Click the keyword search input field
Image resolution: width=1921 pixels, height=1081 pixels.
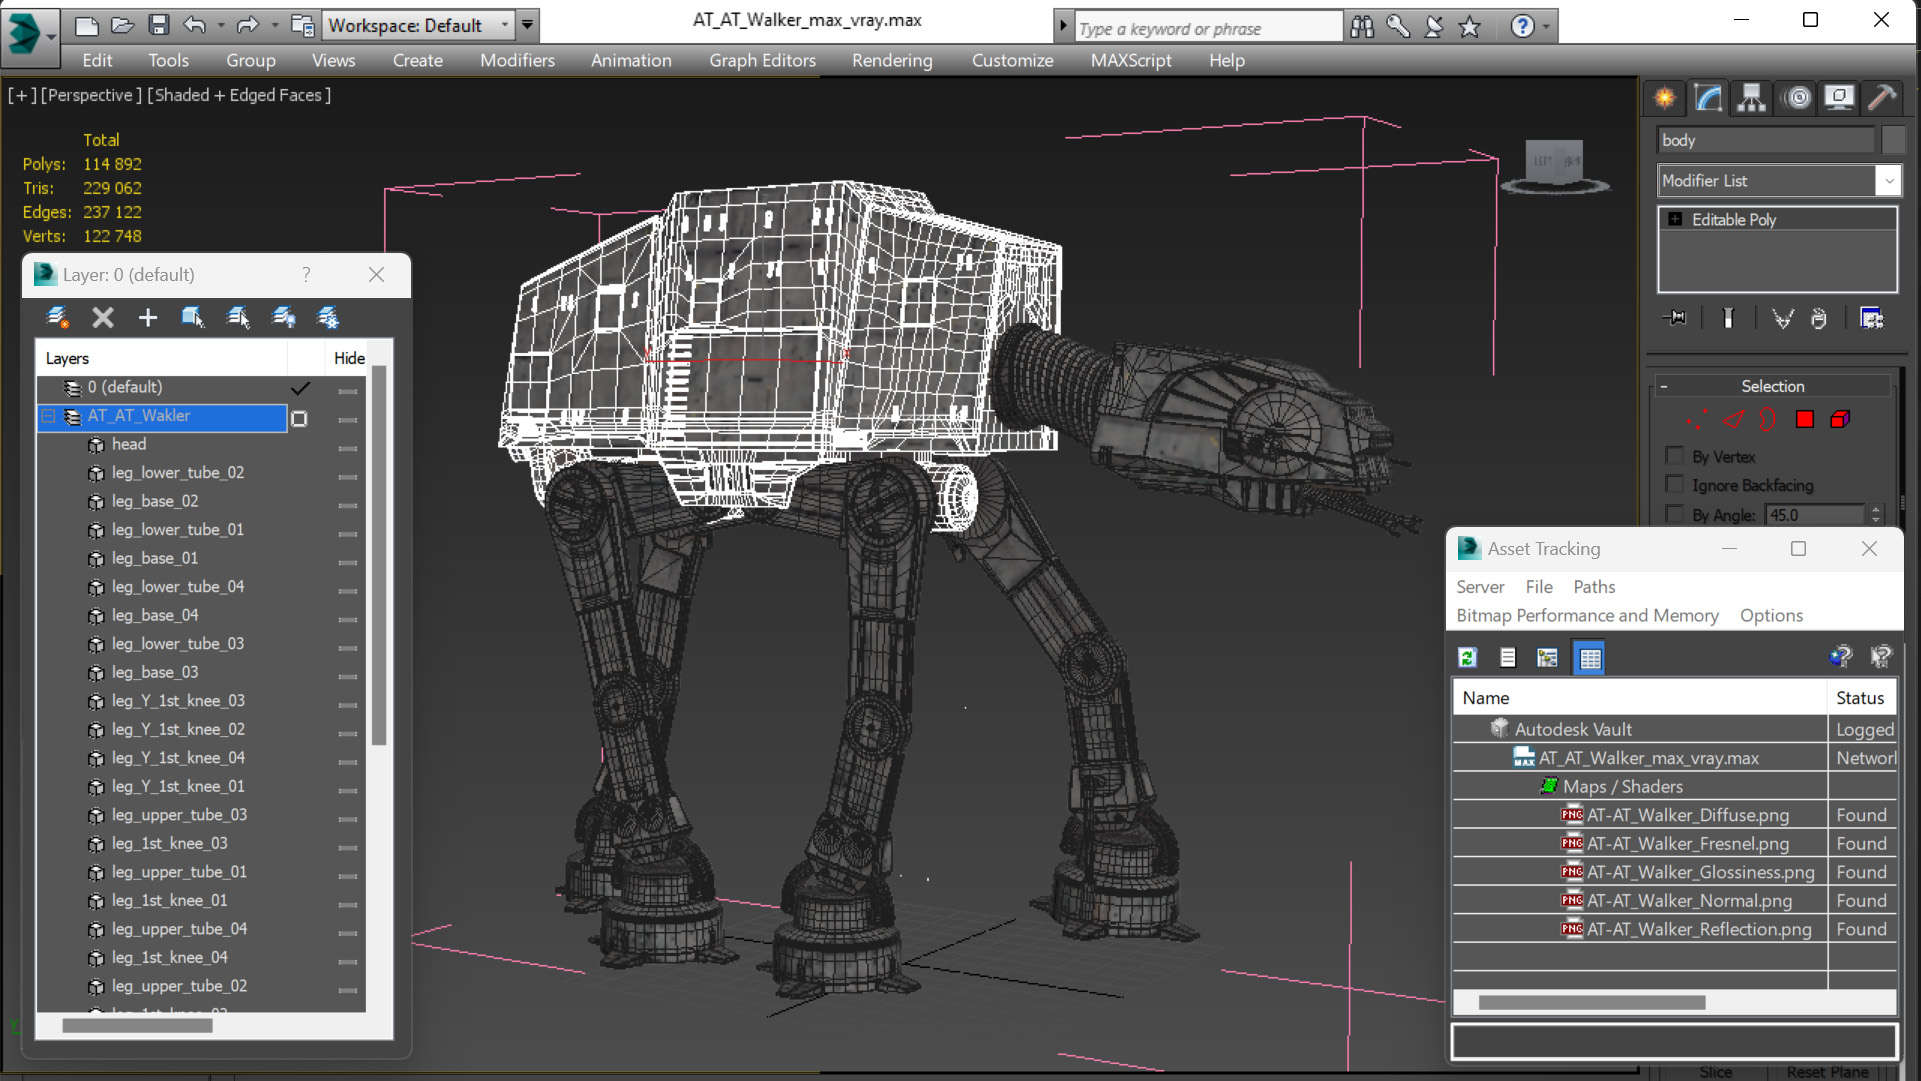(1208, 28)
